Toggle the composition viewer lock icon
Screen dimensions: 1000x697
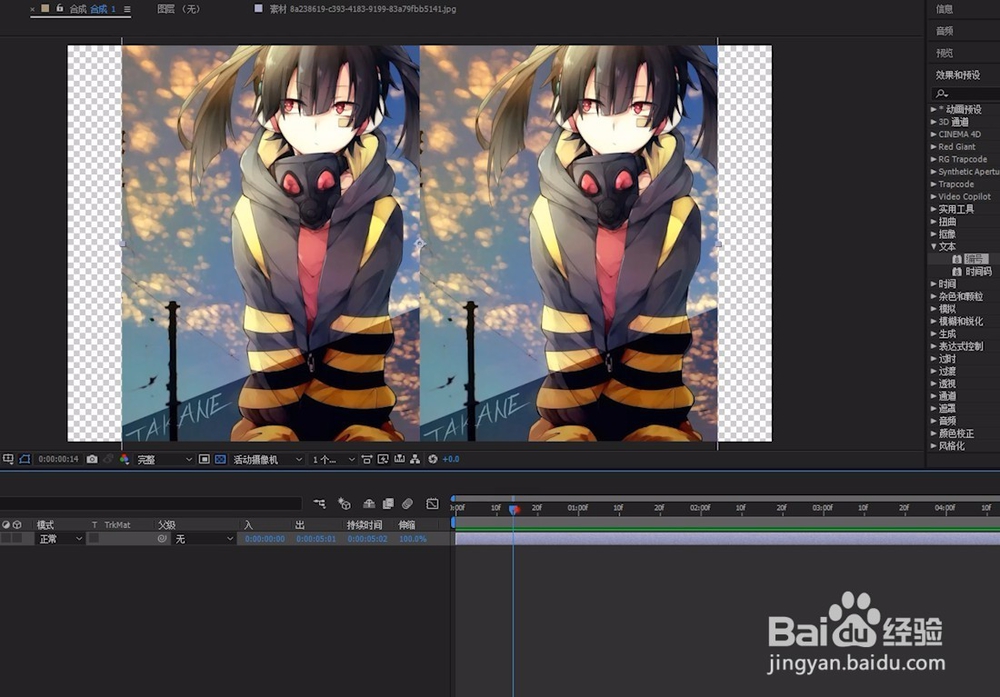click(59, 8)
